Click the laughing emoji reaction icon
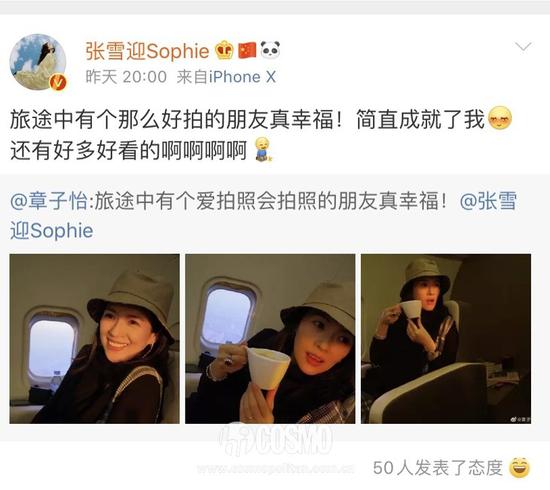This screenshot has width=550, height=490. pyautogui.click(x=519, y=467)
